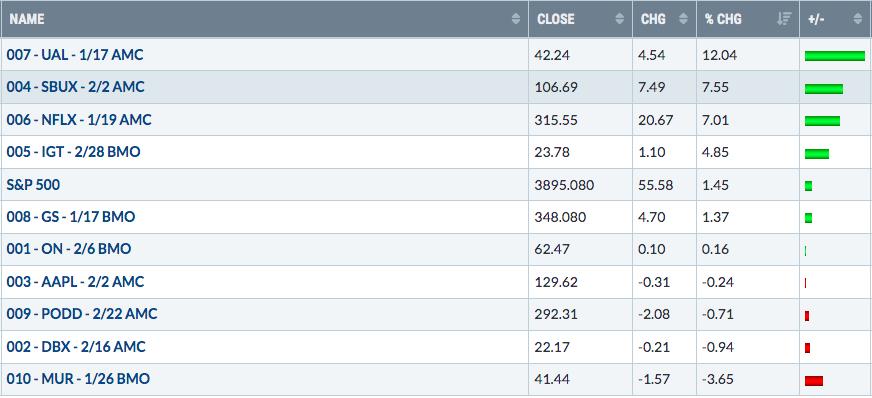Image resolution: width=872 pixels, height=398 pixels.
Task: Open the 007 - UAL - 1/17 AMC link
Action: (75, 55)
